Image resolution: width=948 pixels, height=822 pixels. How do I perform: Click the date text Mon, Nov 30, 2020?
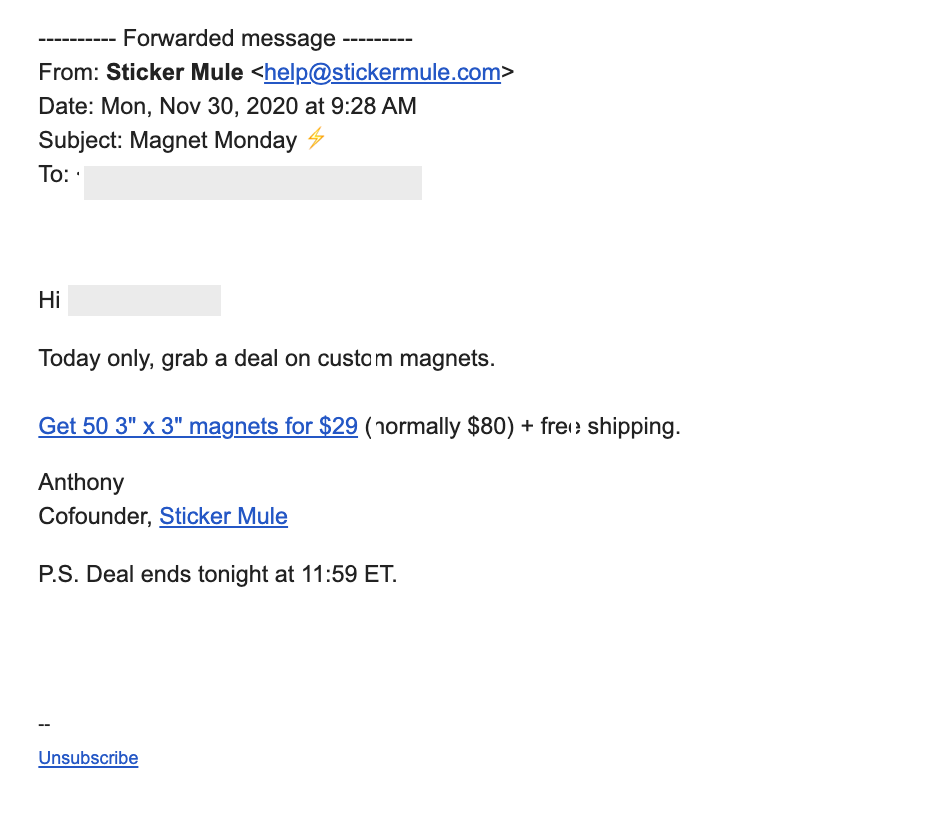click(x=200, y=106)
